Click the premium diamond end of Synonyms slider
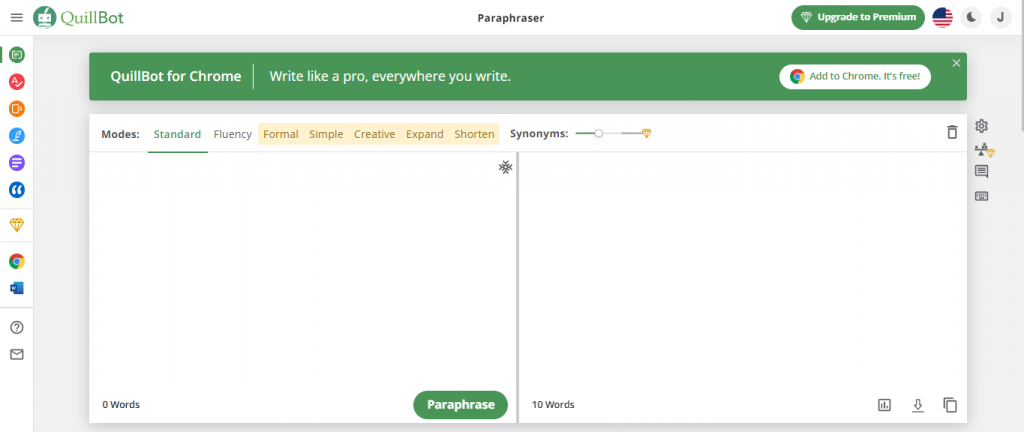 [x=647, y=133]
